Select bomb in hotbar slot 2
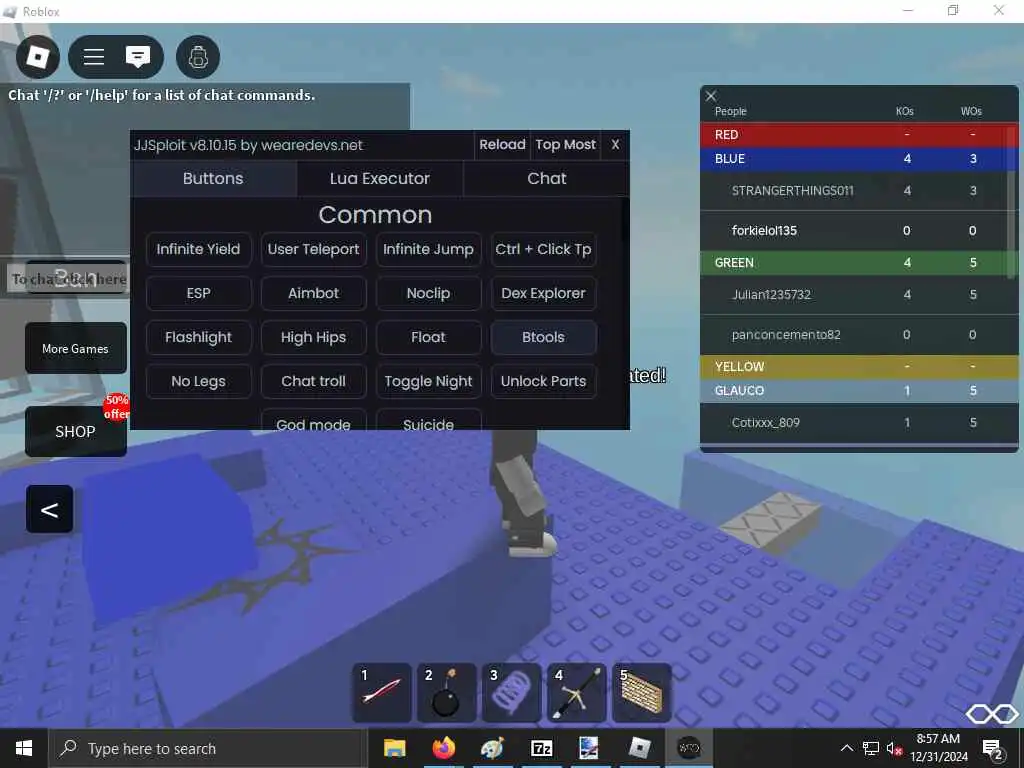Image resolution: width=1024 pixels, height=768 pixels. (447, 692)
